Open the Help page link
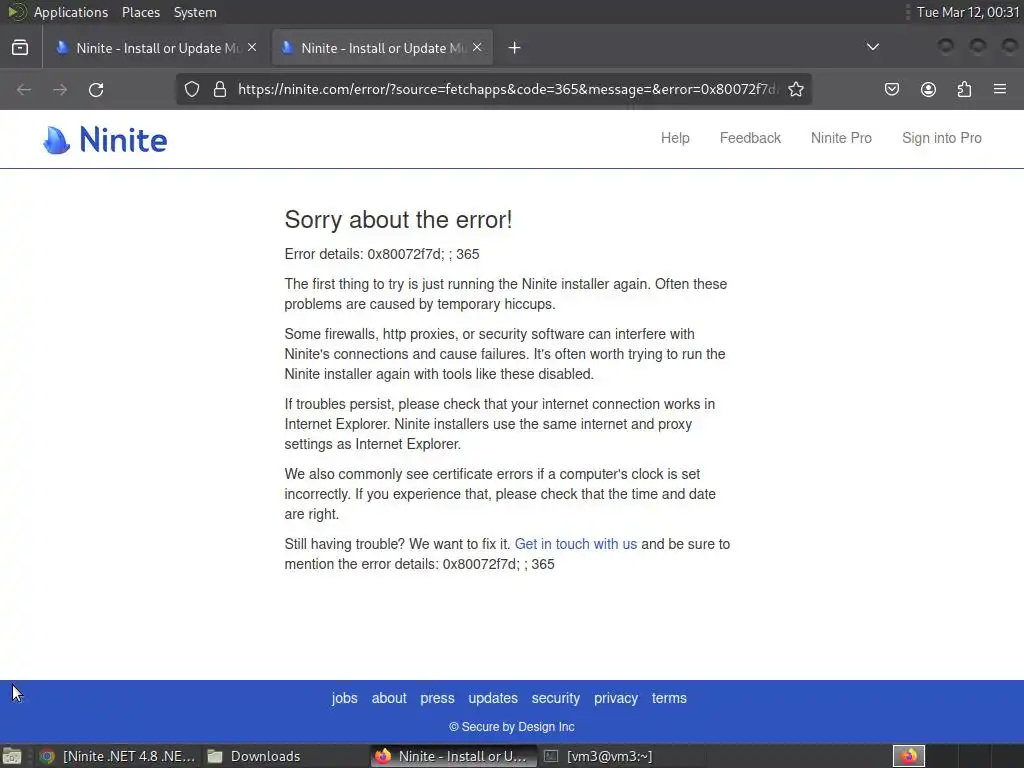 pos(675,138)
